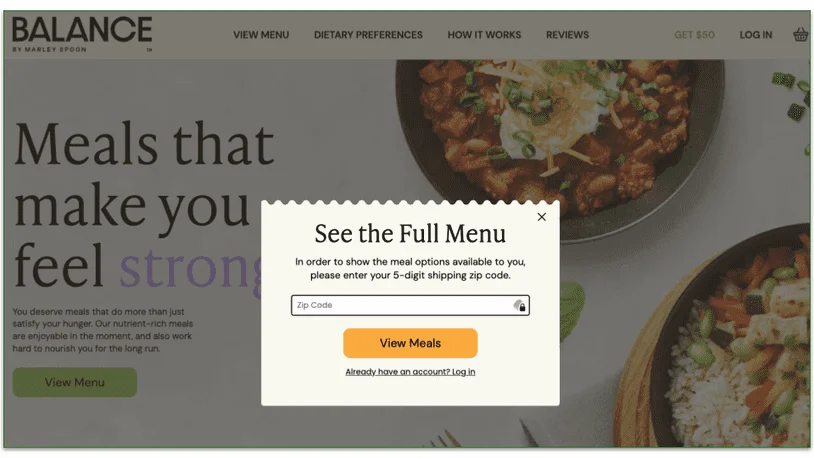
Task: Click the green View Menu hero button
Action: (75, 383)
